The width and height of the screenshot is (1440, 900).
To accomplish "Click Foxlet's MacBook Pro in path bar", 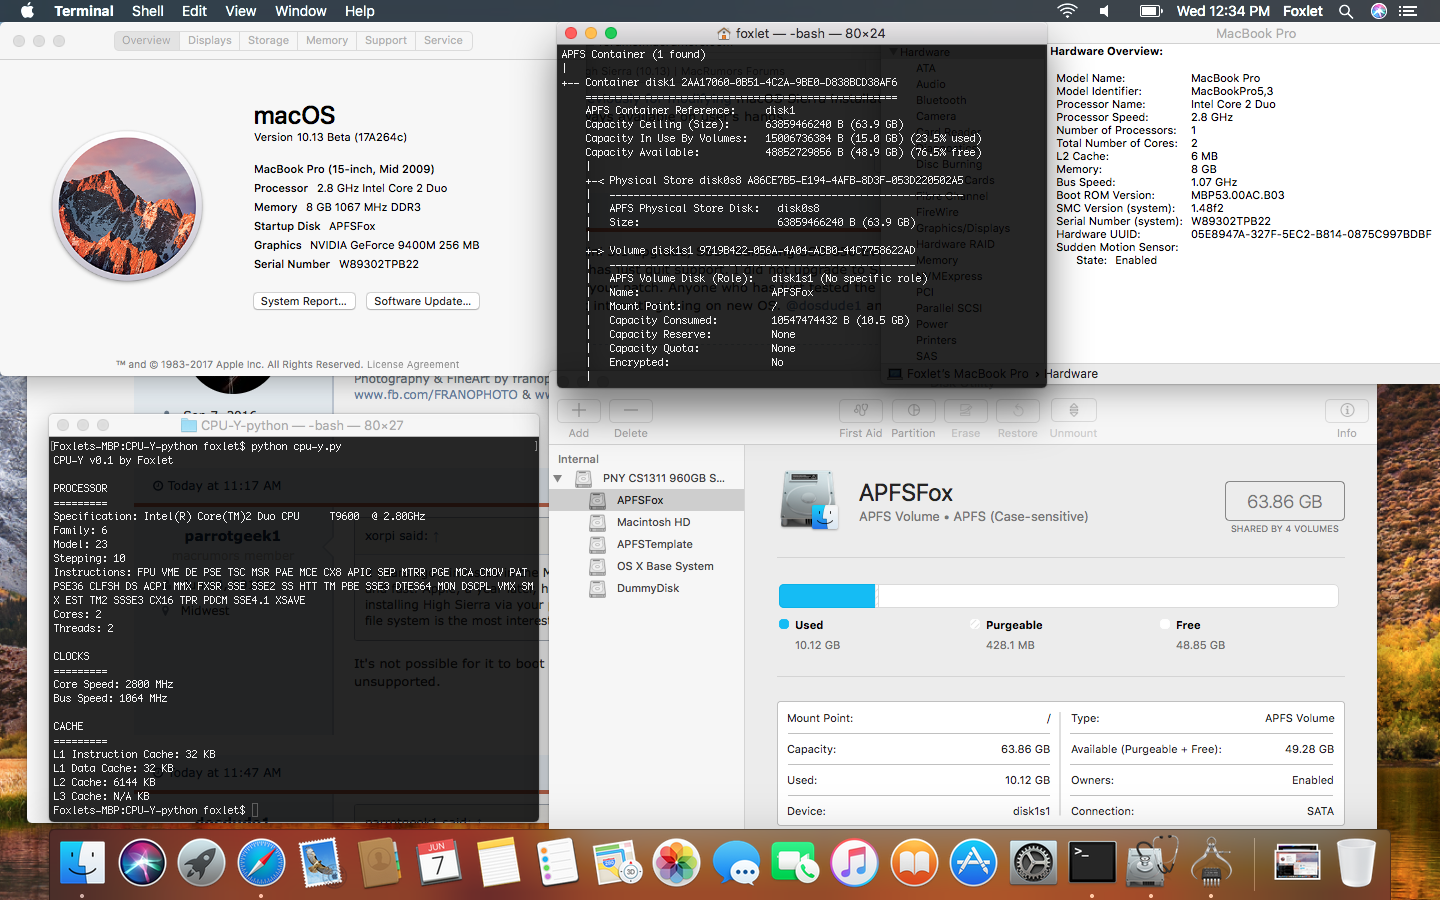I will pyautogui.click(x=958, y=374).
